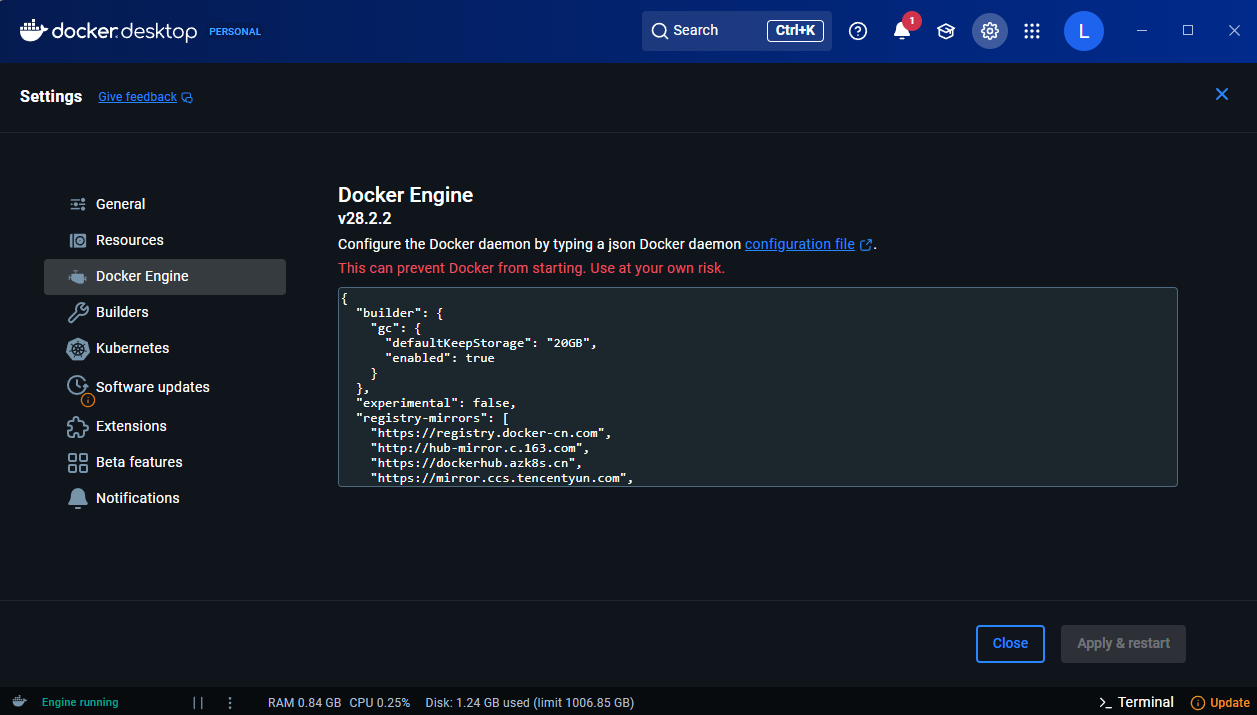Click the status bar whale icon
The height and width of the screenshot is (715, 1257).
pos(19,702)
